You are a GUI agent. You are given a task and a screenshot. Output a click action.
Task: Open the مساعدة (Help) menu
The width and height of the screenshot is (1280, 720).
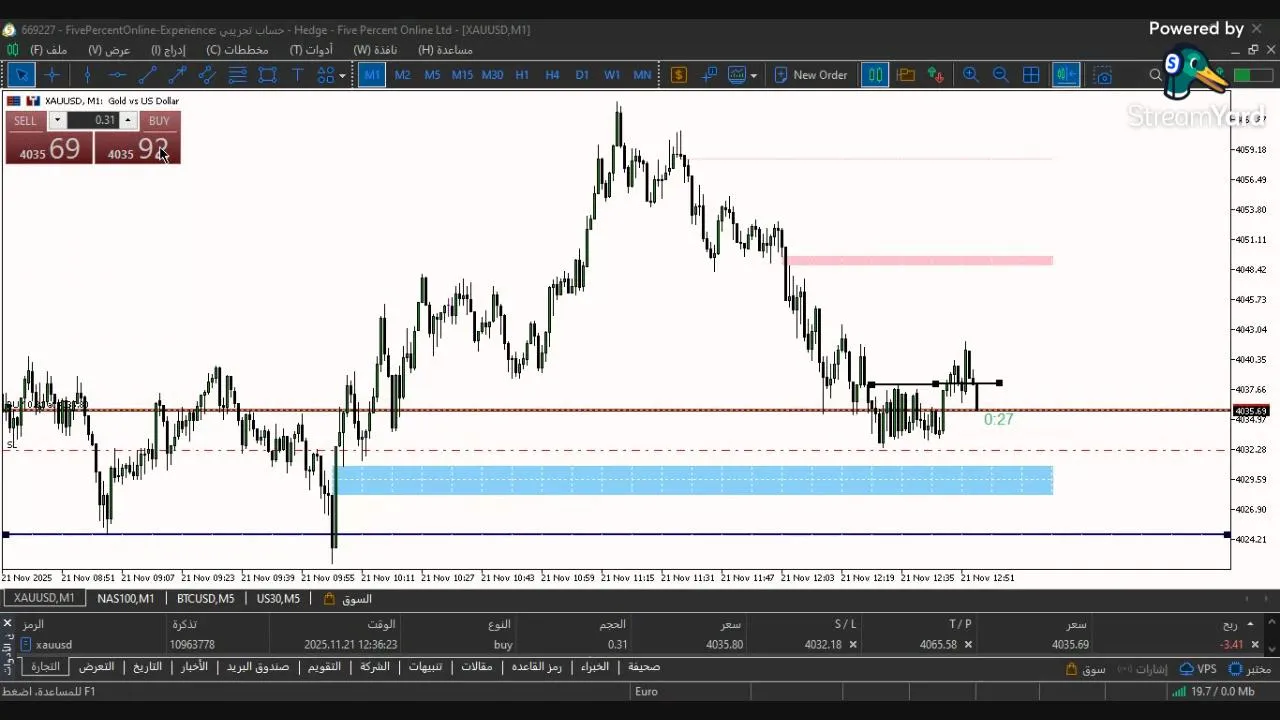[445, 49]
